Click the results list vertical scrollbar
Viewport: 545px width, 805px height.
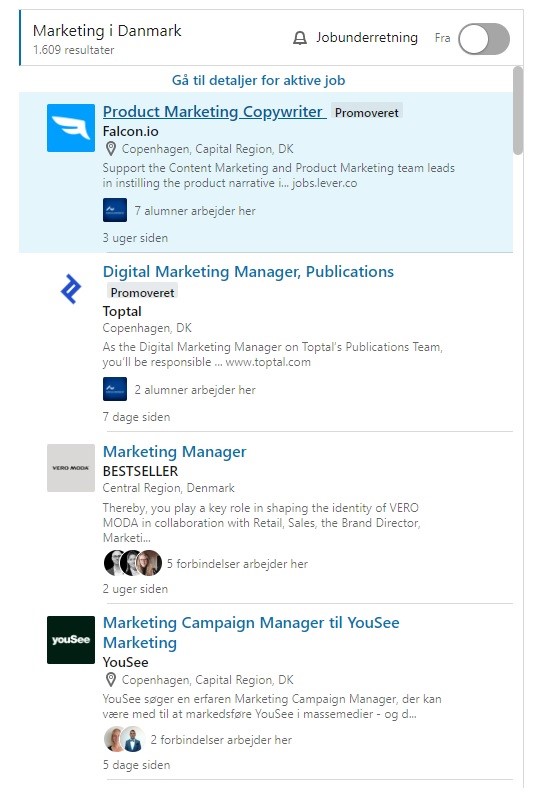[518, 110]
